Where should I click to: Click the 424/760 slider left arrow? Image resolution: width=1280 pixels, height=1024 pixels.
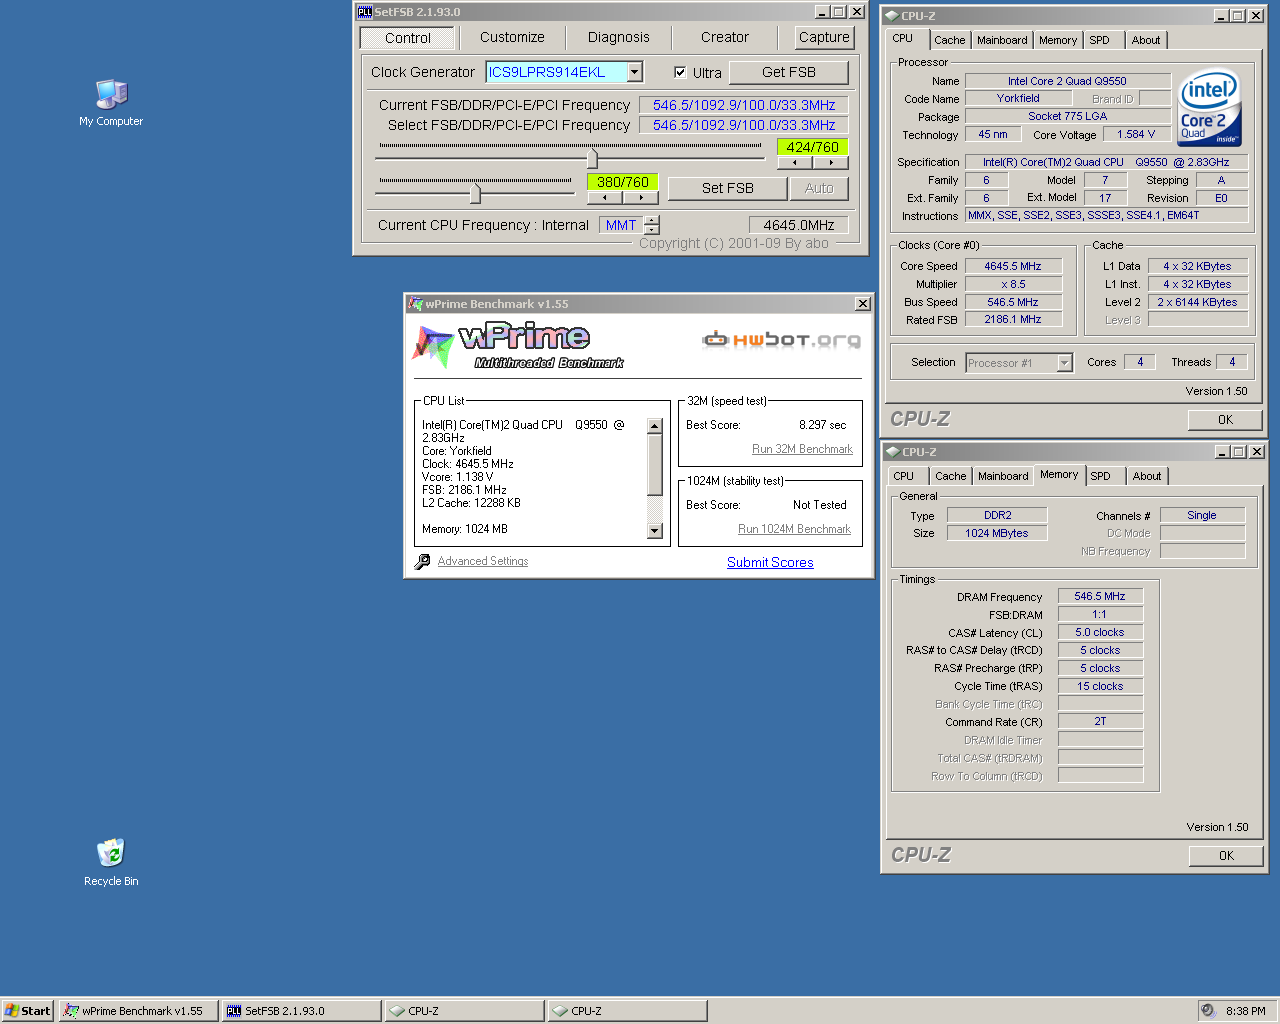pyautogui.click(x=795, y=163)
